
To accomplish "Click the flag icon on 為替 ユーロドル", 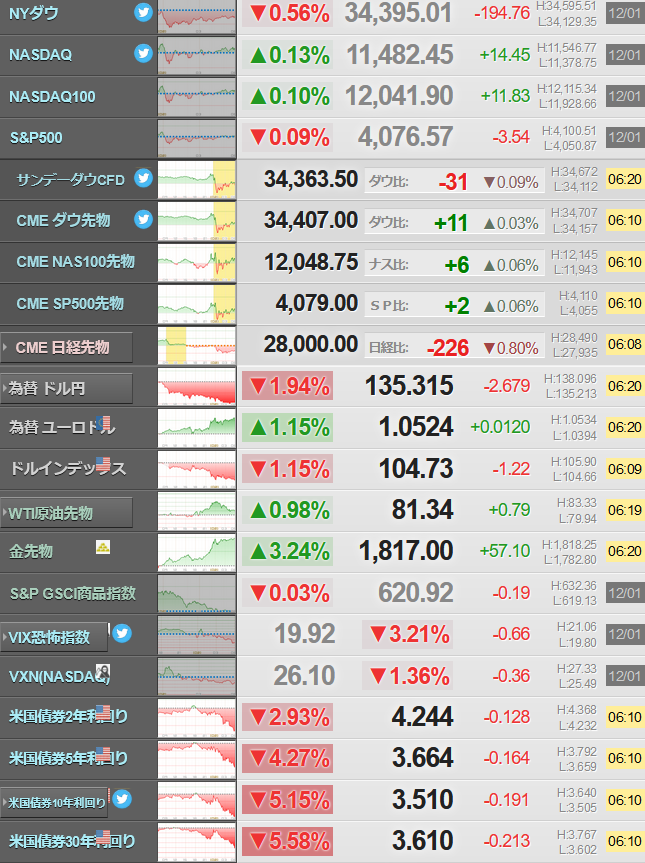I will (x=103, y=423).
